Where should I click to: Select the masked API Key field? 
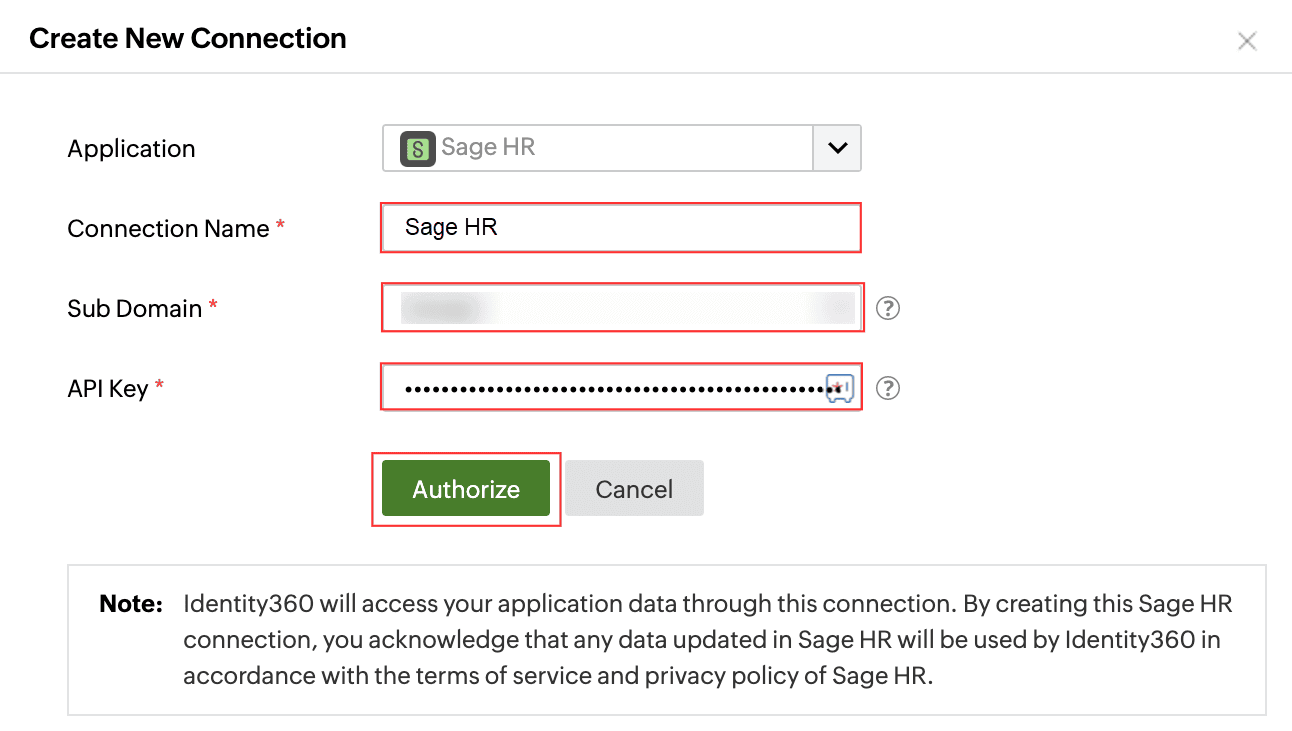click(600, 388)
